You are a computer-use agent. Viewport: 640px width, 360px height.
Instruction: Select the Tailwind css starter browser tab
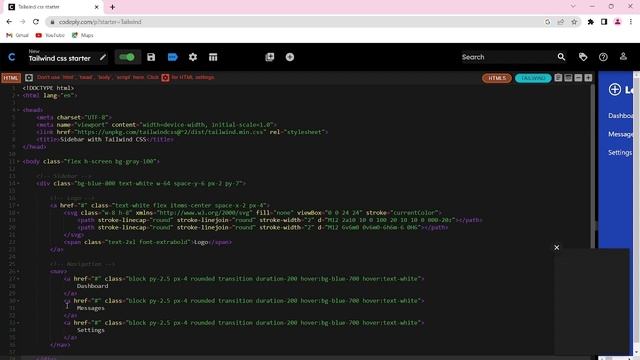(x=53, y=7)
